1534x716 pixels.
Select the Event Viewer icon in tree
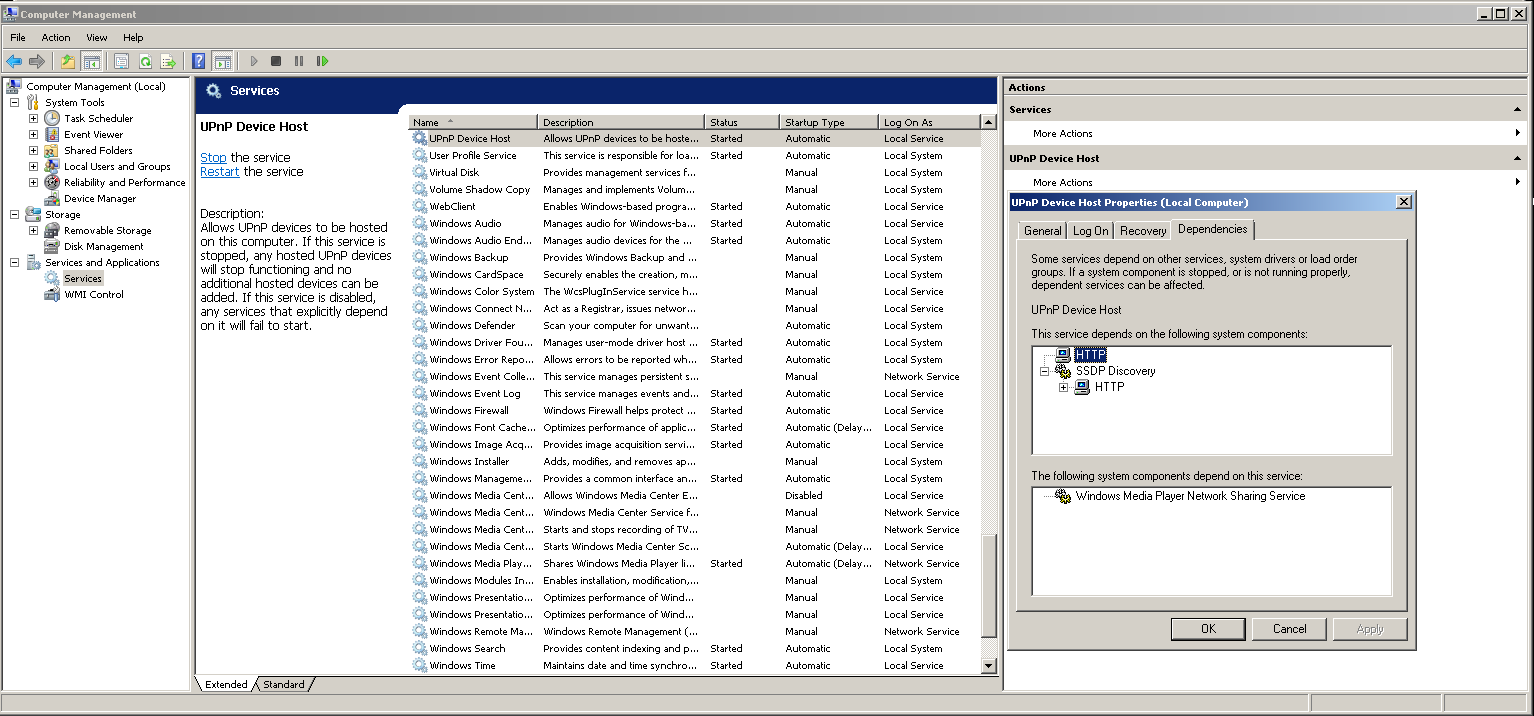tap(52, 134)
